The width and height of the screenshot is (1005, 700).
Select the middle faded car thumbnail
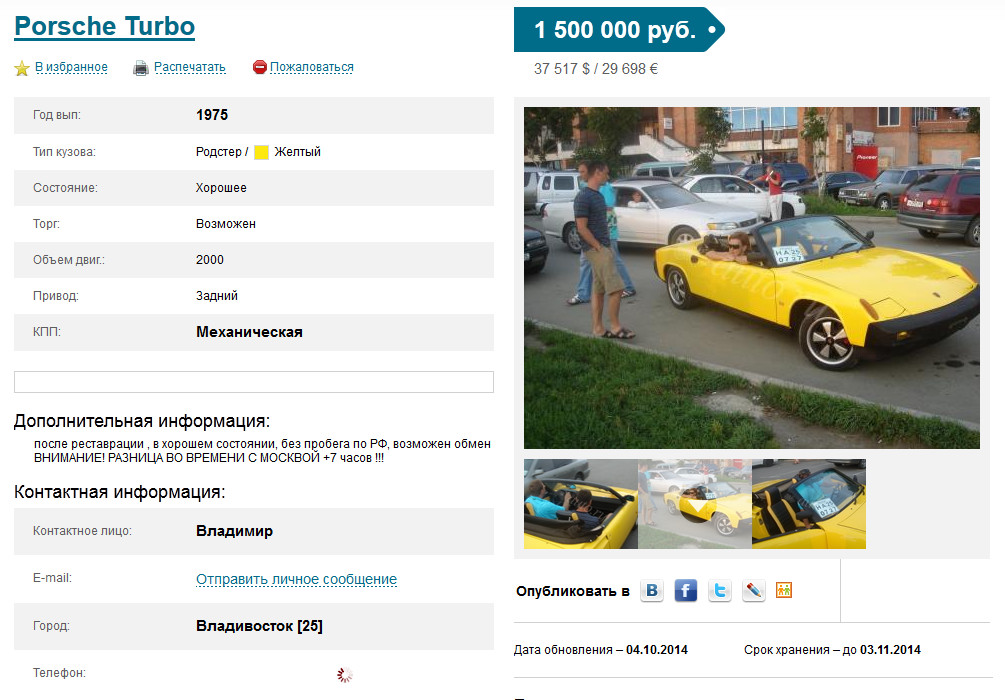(695, 504)
